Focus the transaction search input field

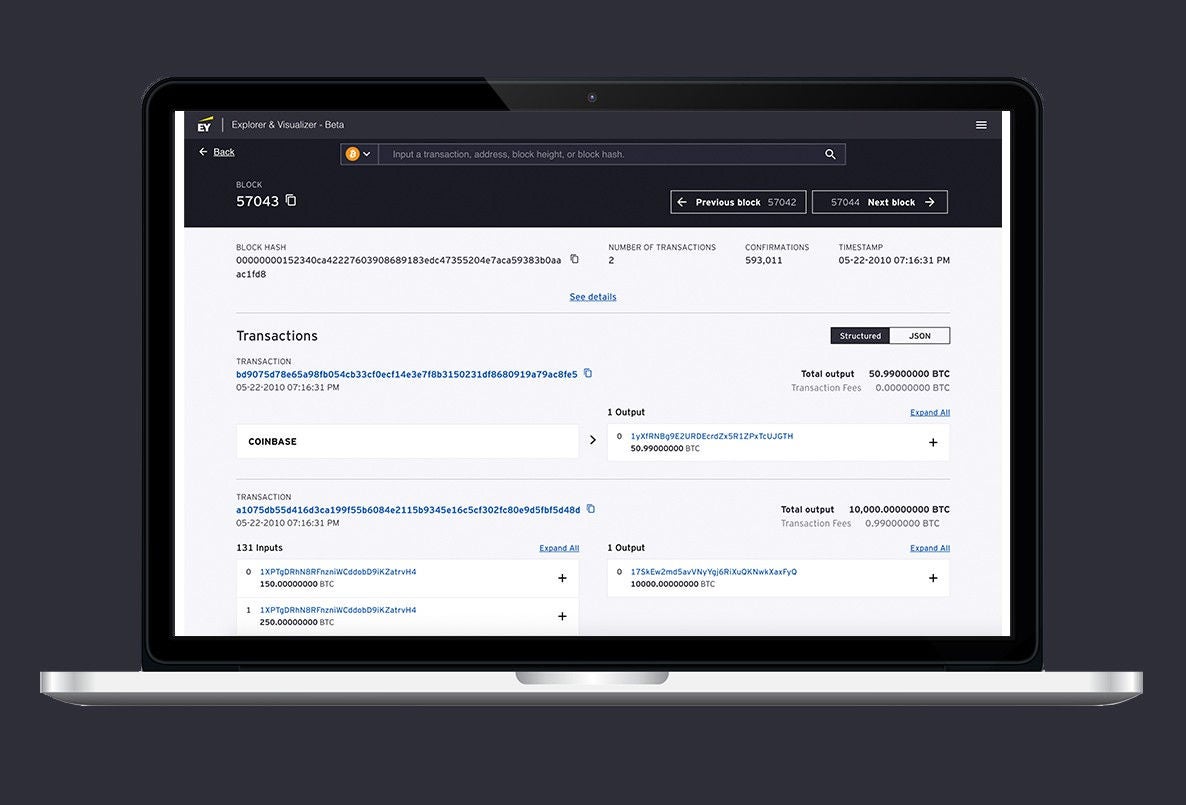(600, 155)
